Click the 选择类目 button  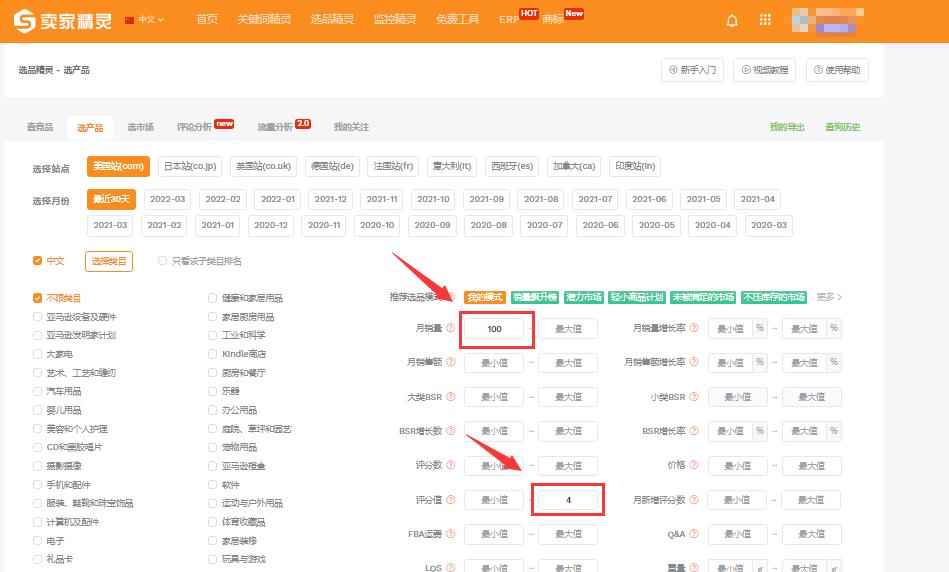(109, 261)
